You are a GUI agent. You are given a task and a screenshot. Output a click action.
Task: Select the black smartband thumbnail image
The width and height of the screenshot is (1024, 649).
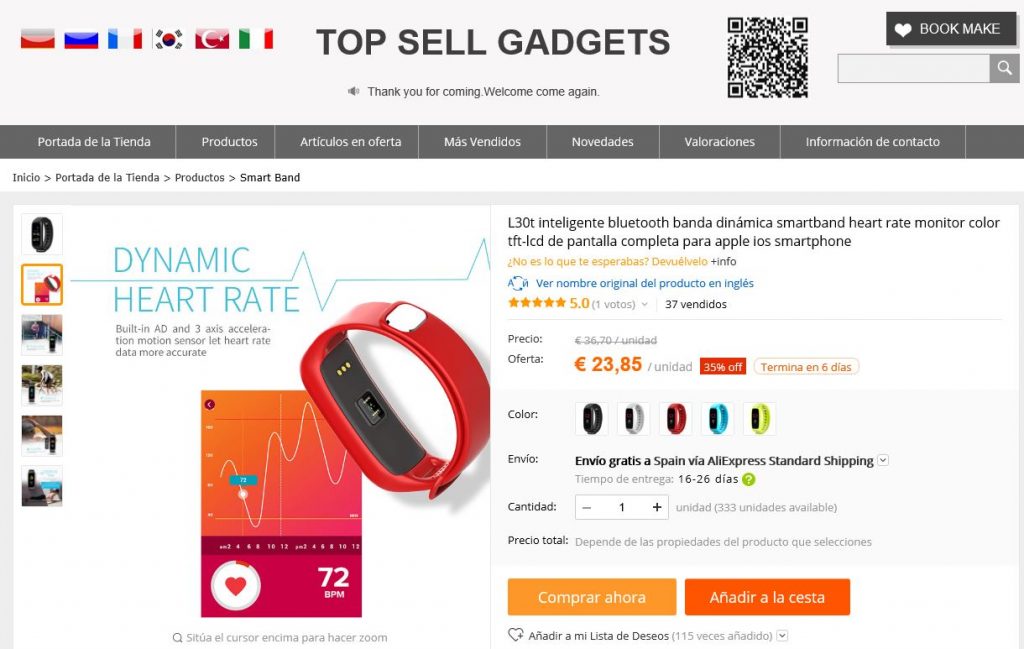(x=42, y=234)
